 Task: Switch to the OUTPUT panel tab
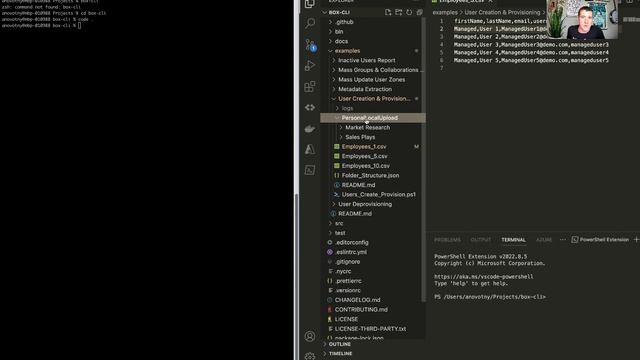480,240
